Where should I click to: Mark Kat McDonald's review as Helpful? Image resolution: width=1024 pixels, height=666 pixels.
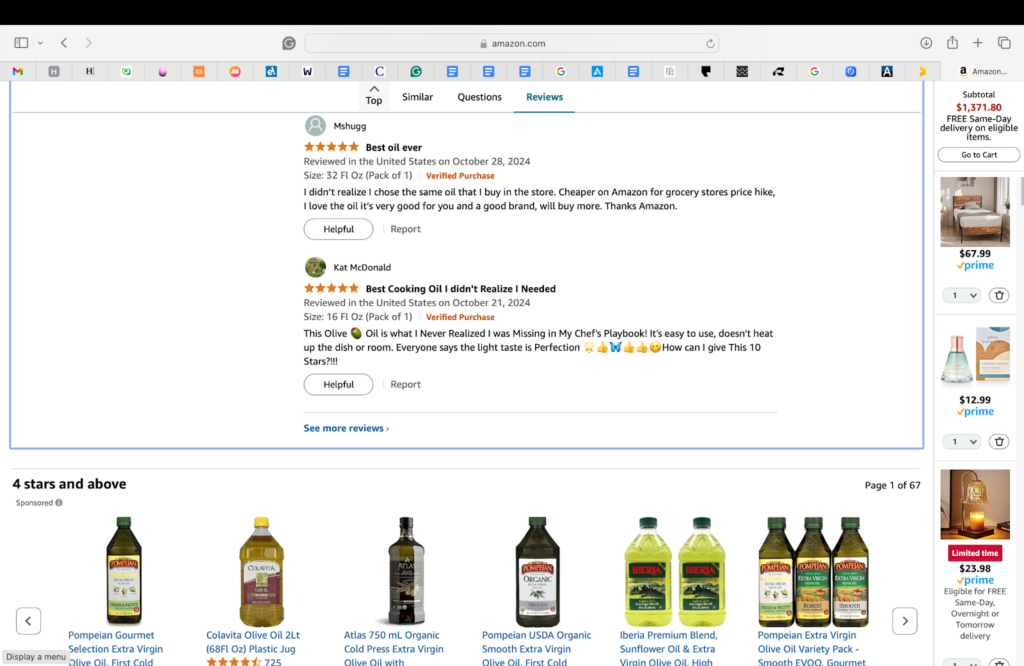[x=338, y=385]
